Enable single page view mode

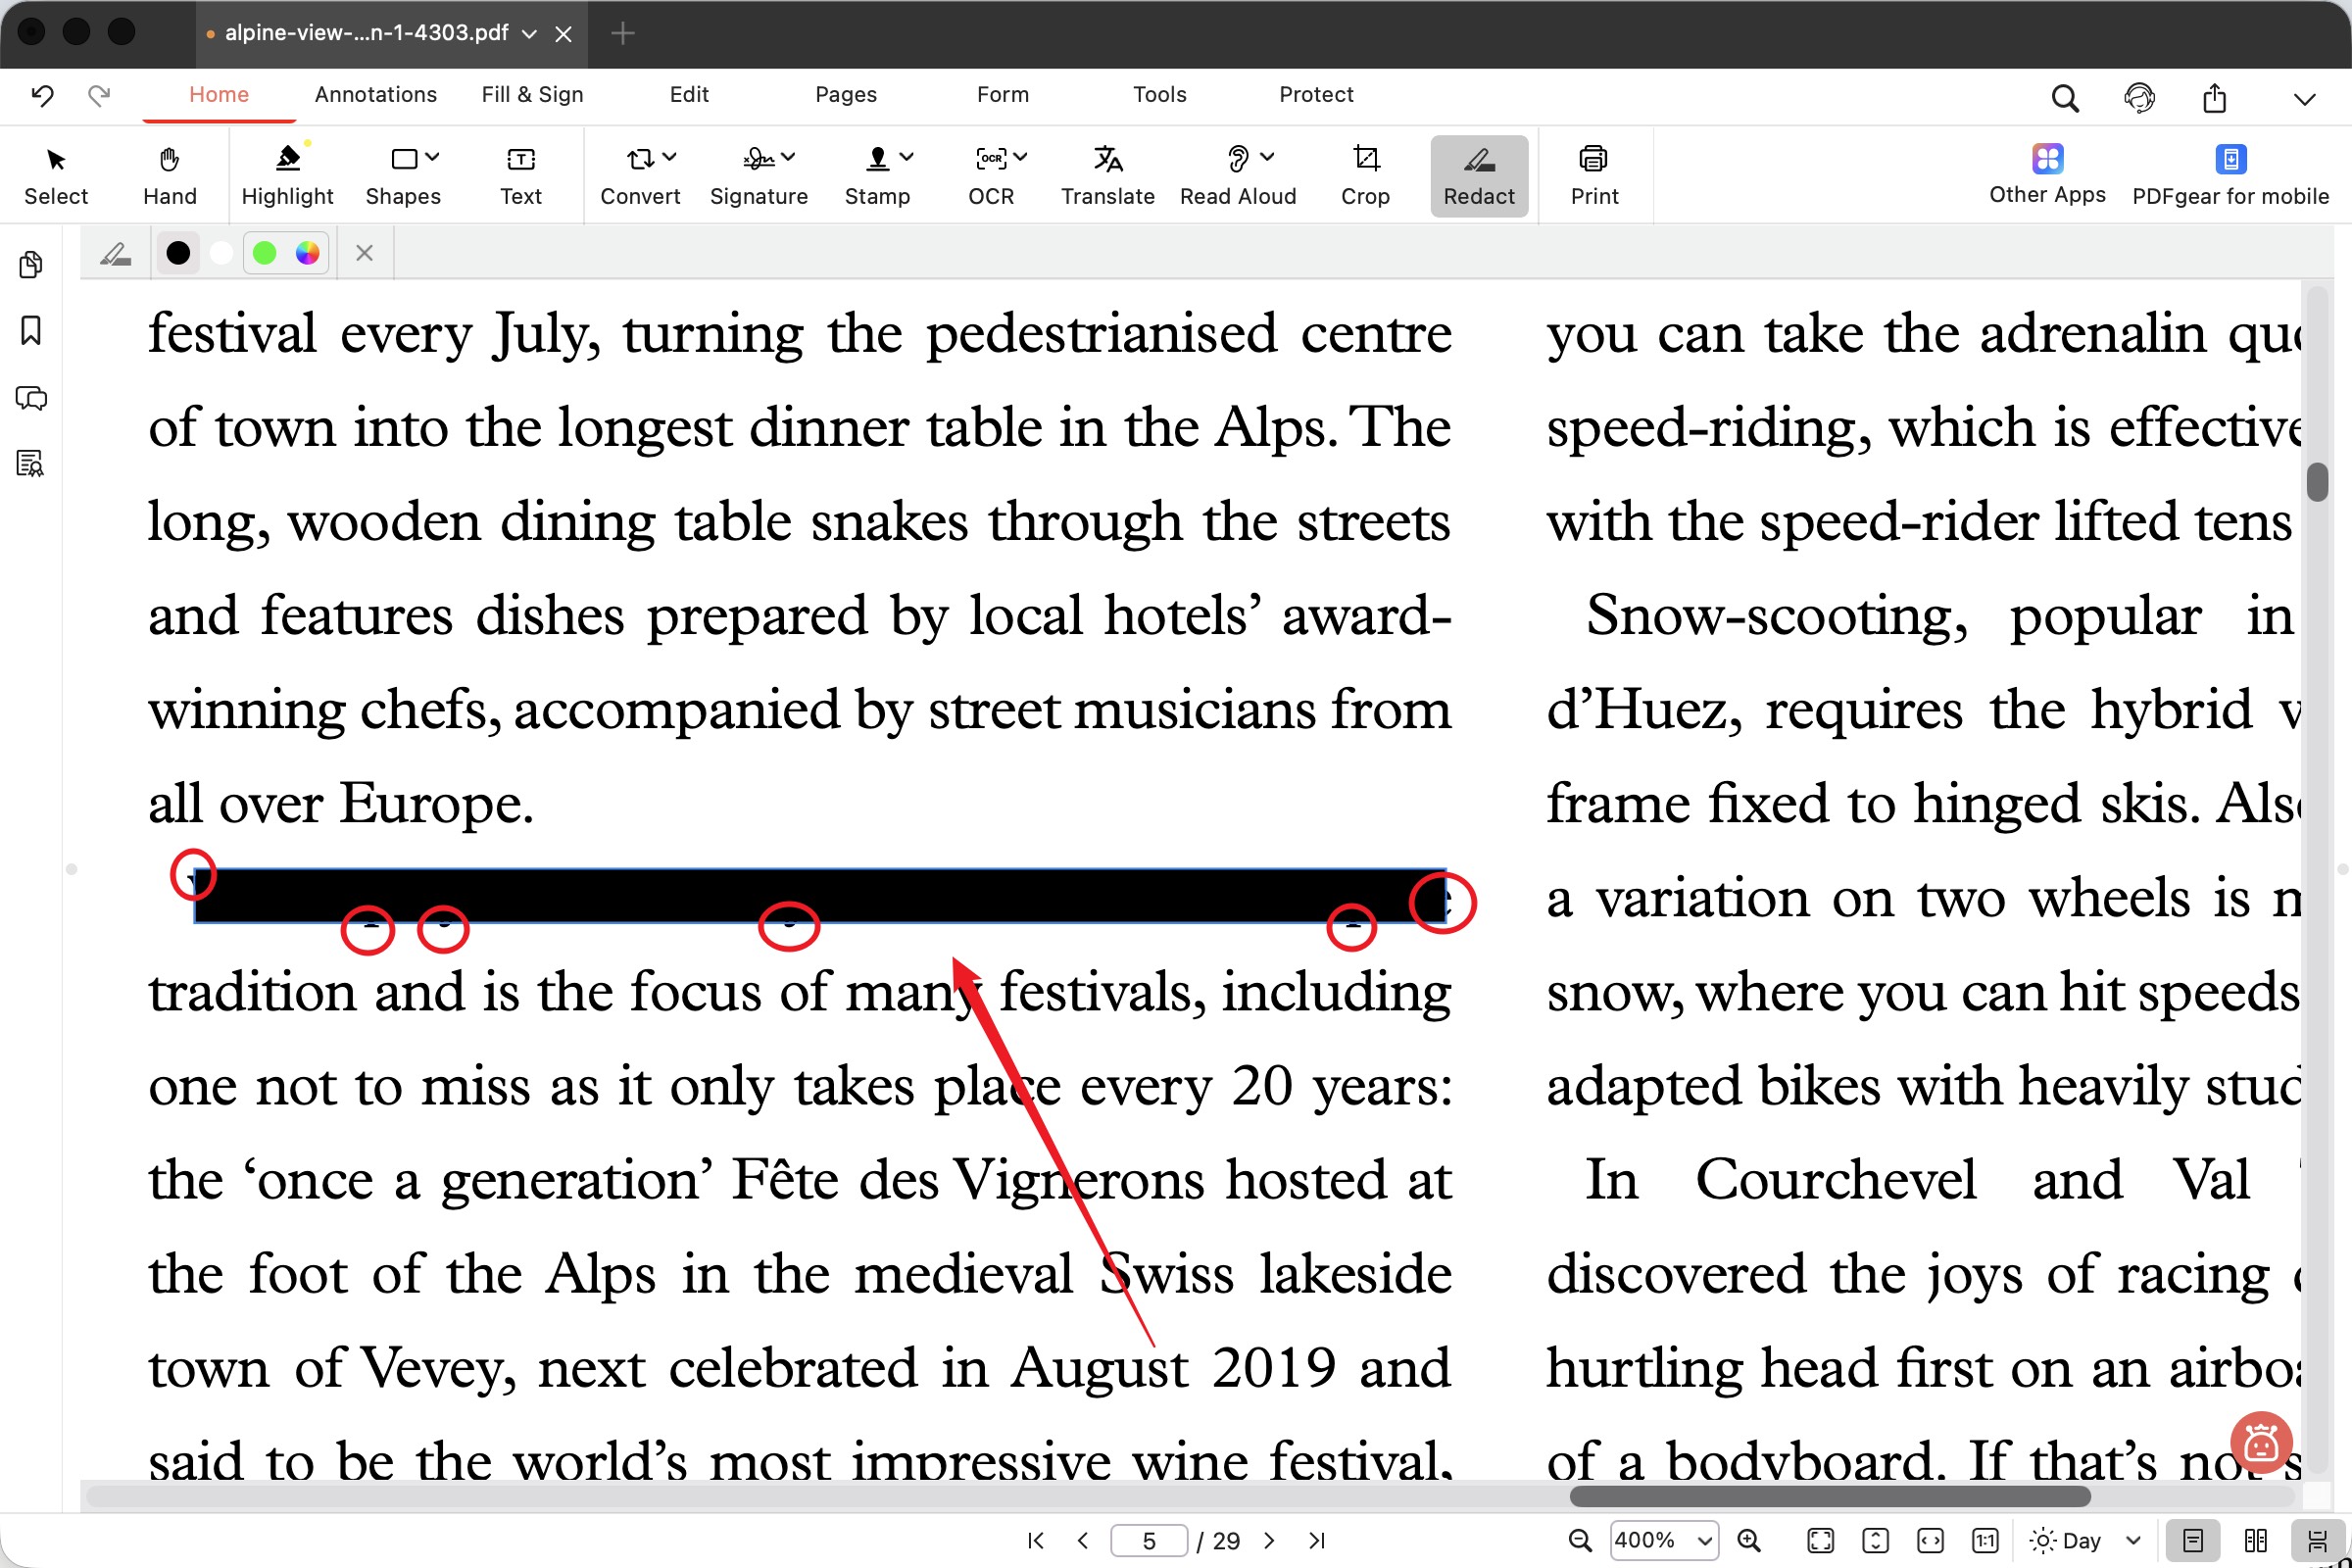(x=2192, y=1540)
